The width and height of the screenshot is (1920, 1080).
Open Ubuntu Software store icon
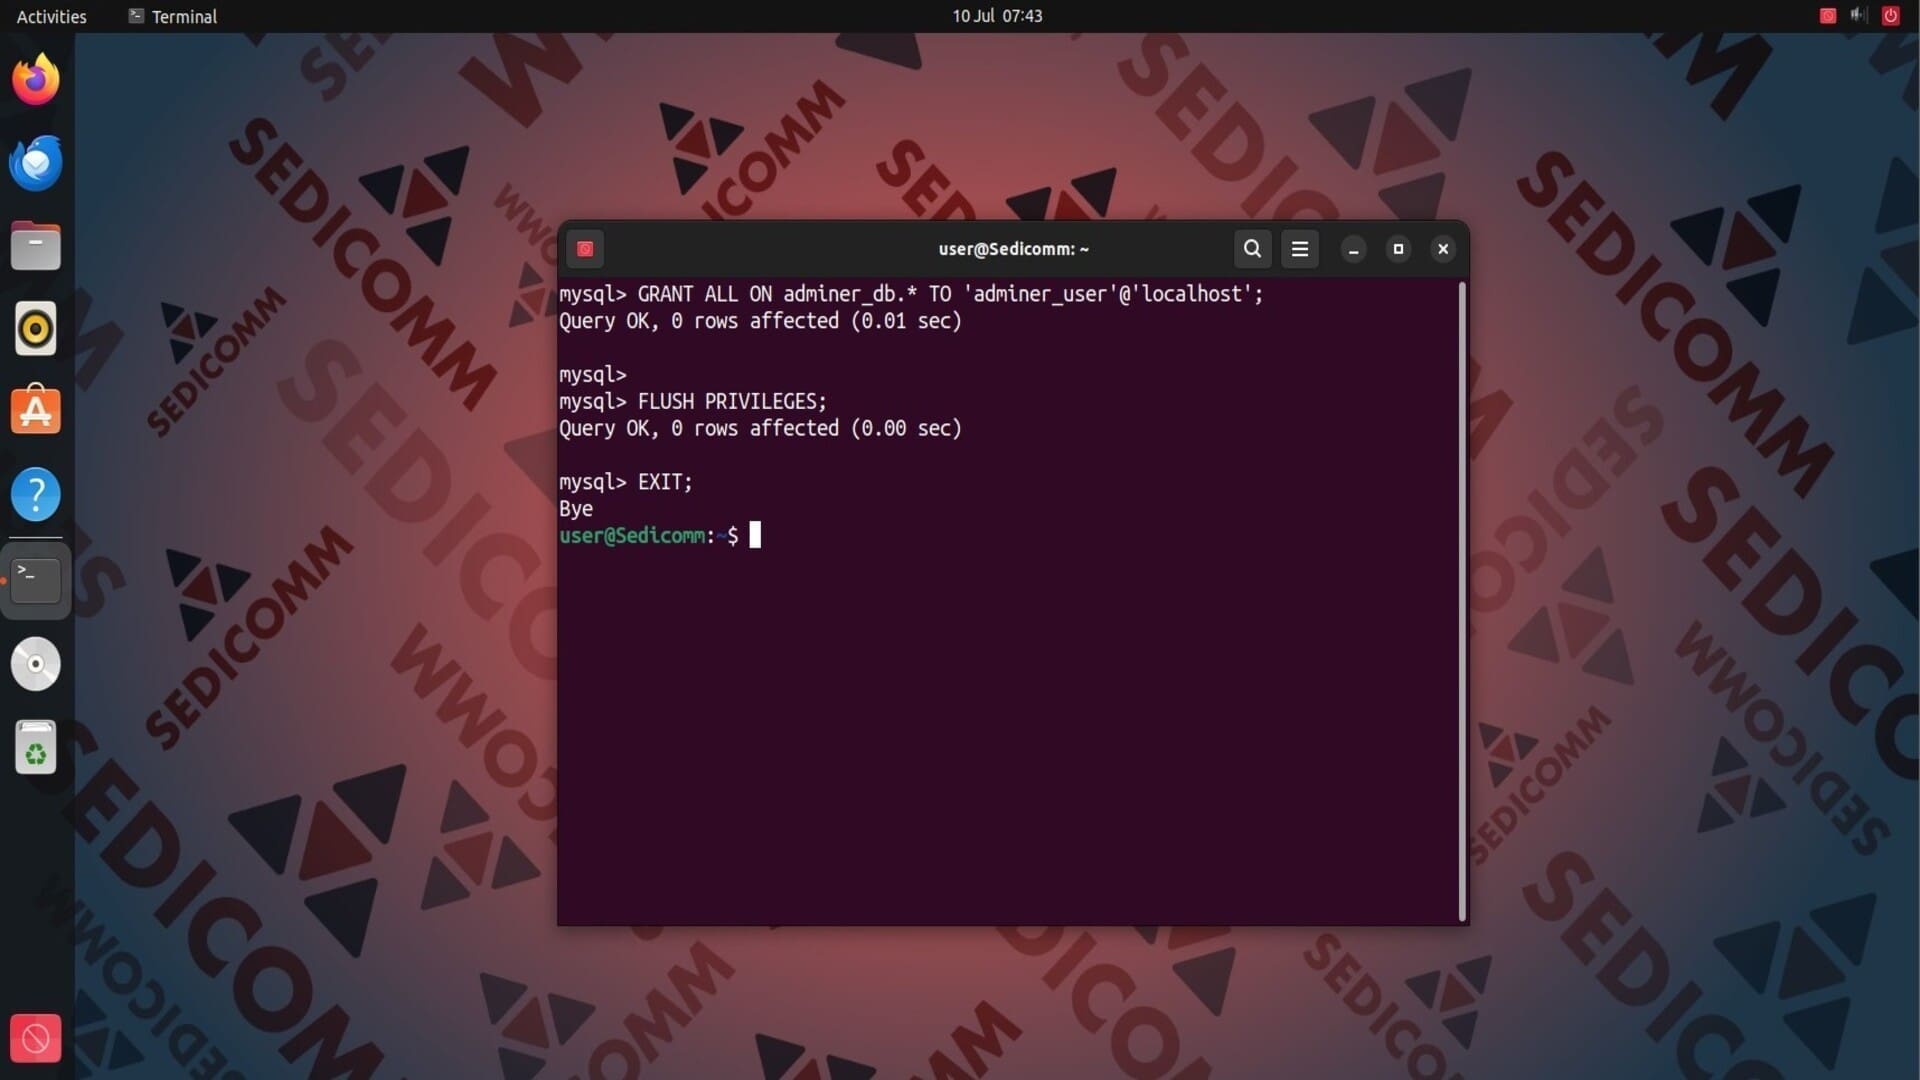click(x=36, y=411)
